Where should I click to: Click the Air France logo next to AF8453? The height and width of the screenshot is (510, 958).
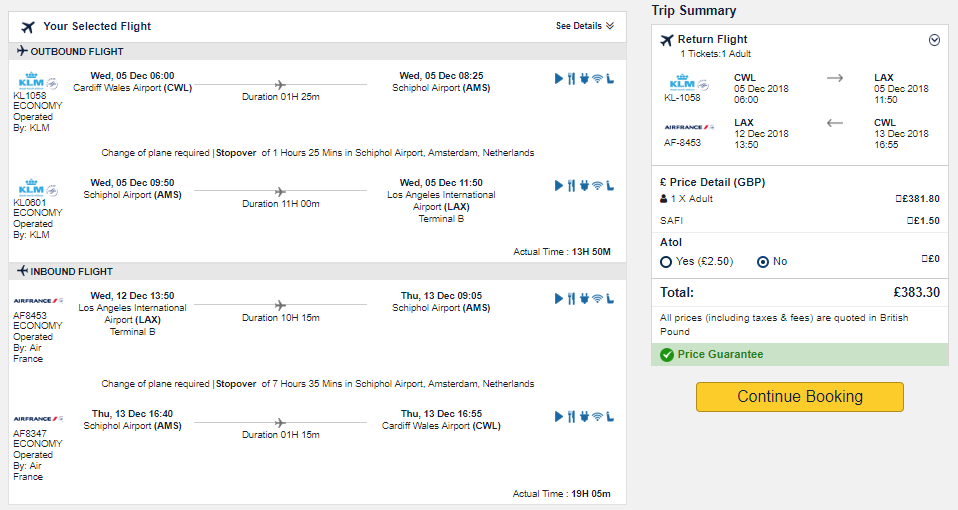pos(38,301)
